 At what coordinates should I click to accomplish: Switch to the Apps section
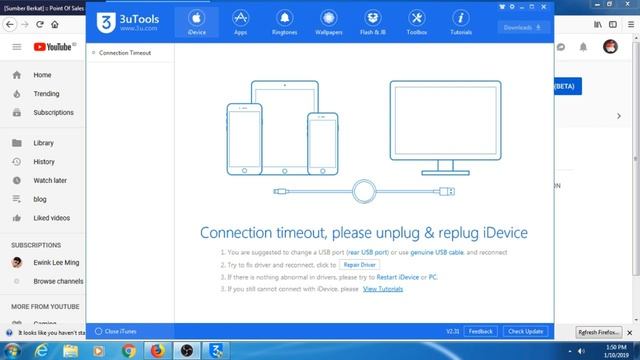pos(240,22)
